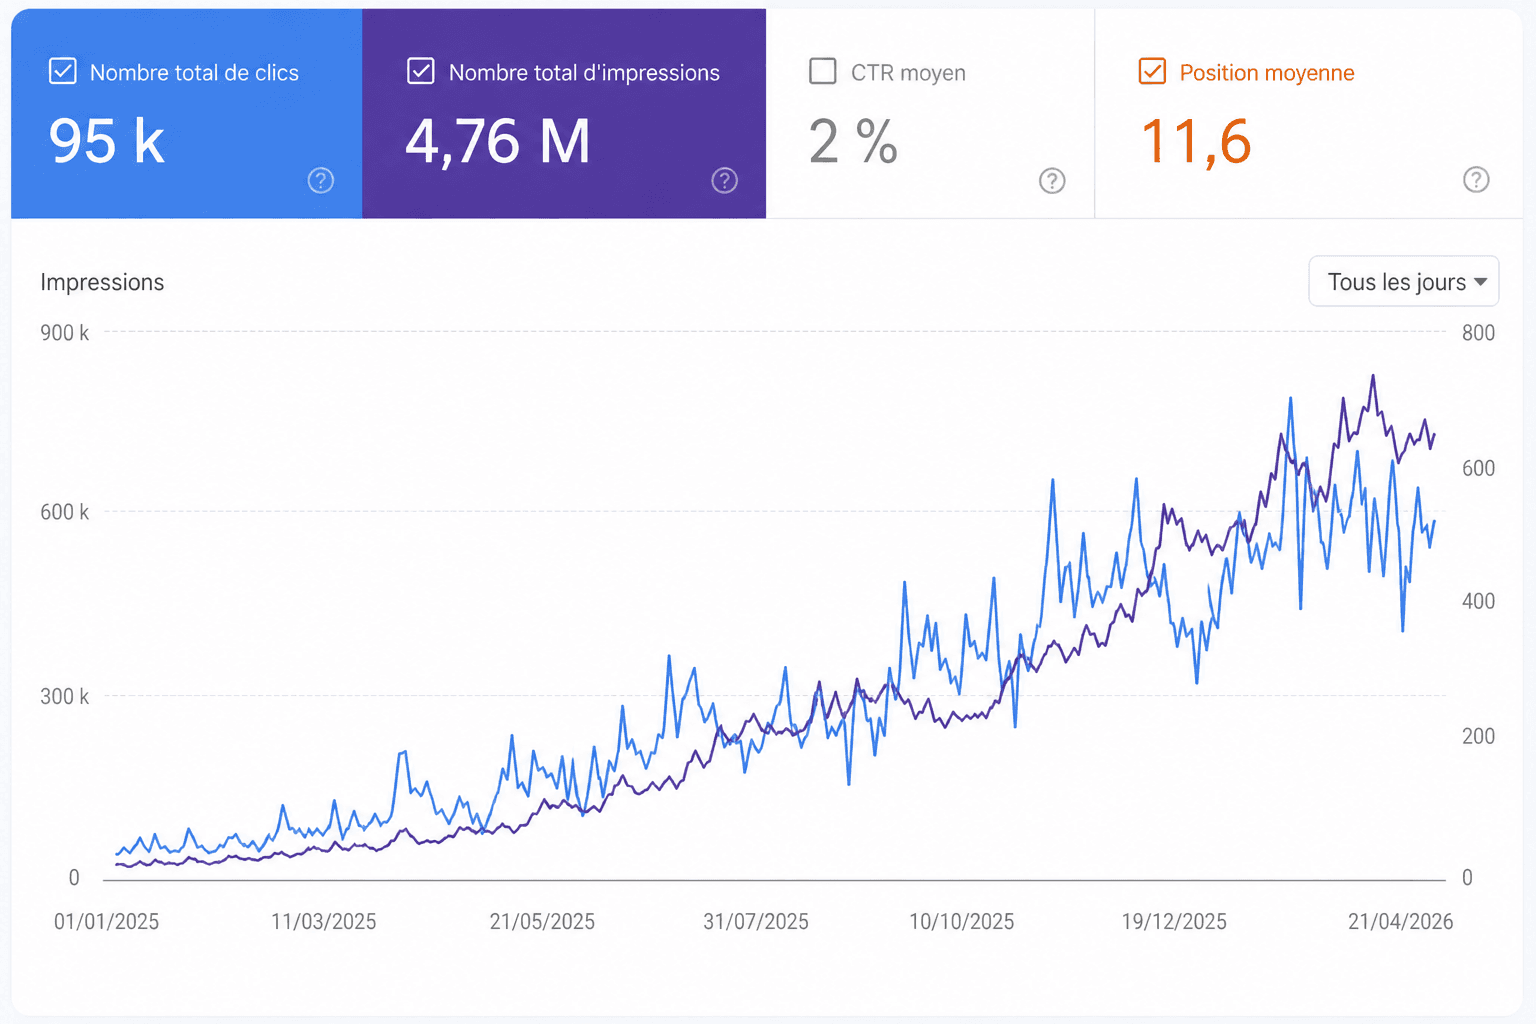The width and height of the screenshot is (1536, 1024).
Task: Click the CTR moyen label
Action: 908,73
